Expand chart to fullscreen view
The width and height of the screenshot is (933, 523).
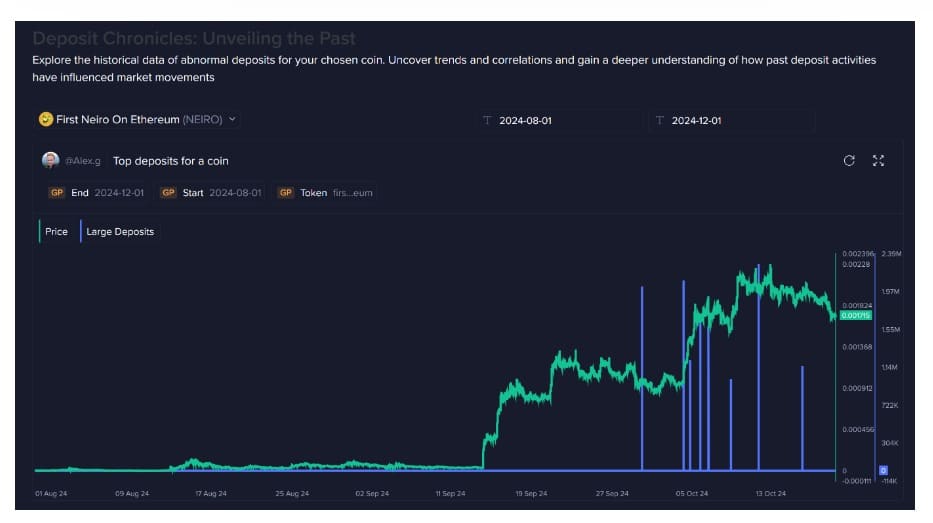878,161
